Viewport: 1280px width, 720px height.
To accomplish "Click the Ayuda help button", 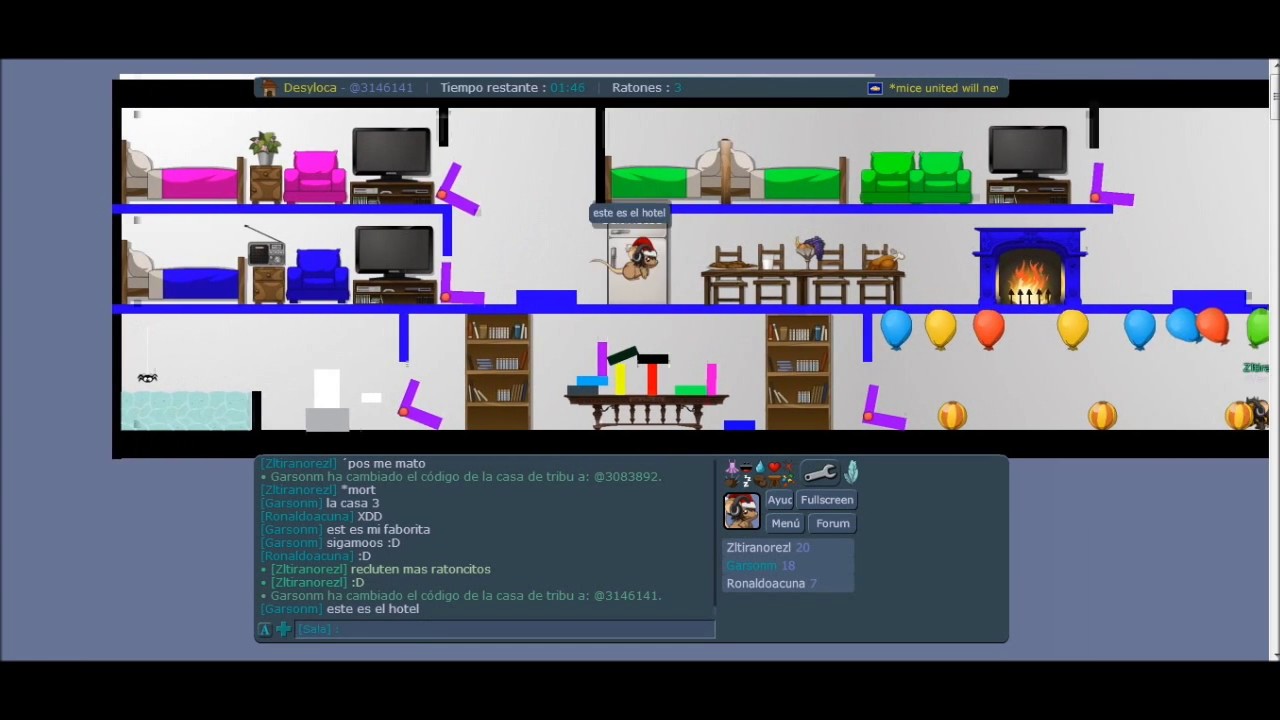I will pos(779,500).
